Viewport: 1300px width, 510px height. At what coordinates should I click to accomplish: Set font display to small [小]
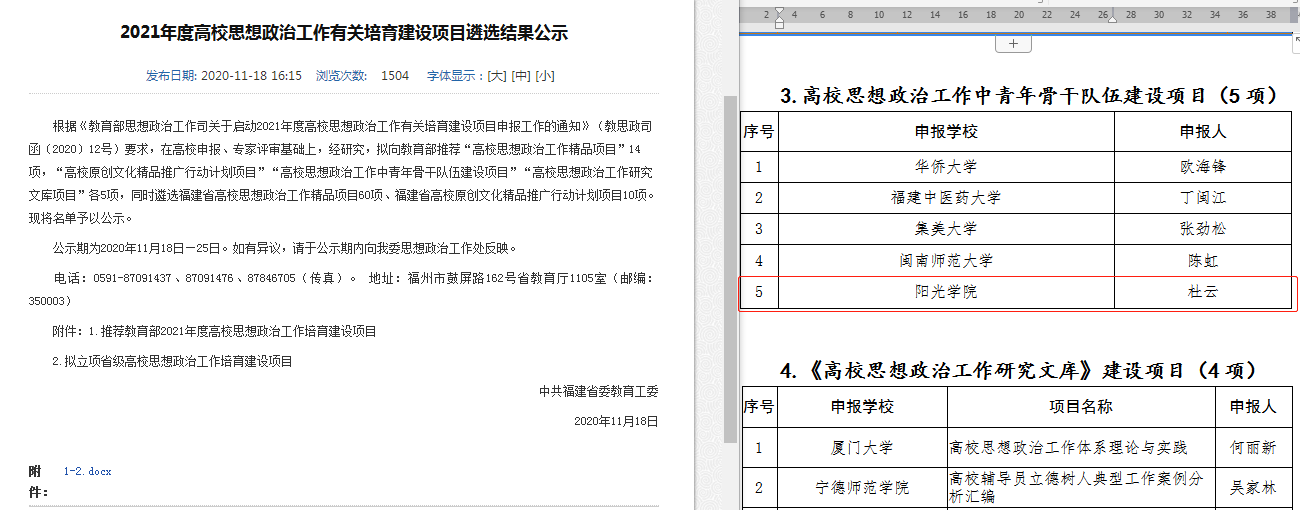pyautogui.click(x=545, y=76)
